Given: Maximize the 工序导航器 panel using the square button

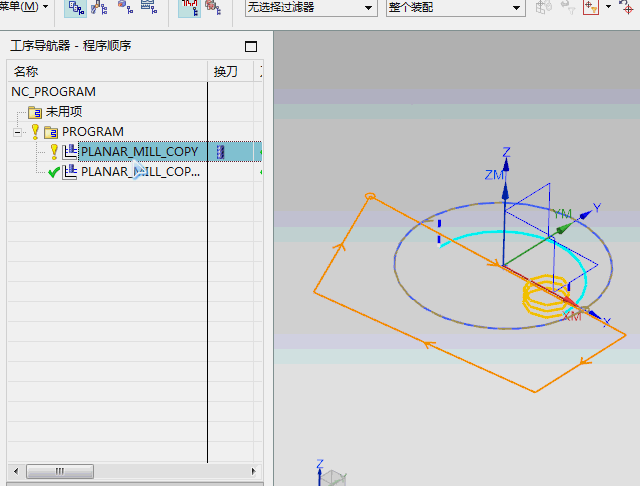Looking at the screenshot, I should [251, 47].
